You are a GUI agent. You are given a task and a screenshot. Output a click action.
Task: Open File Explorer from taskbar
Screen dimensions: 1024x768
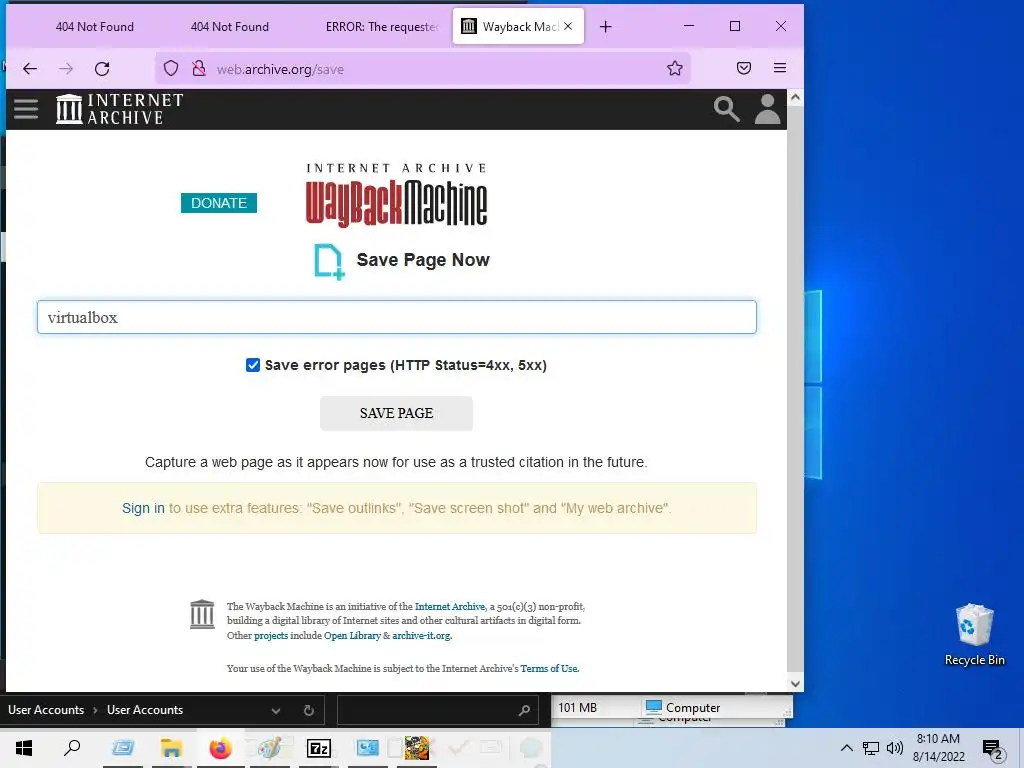click(171, 748)
